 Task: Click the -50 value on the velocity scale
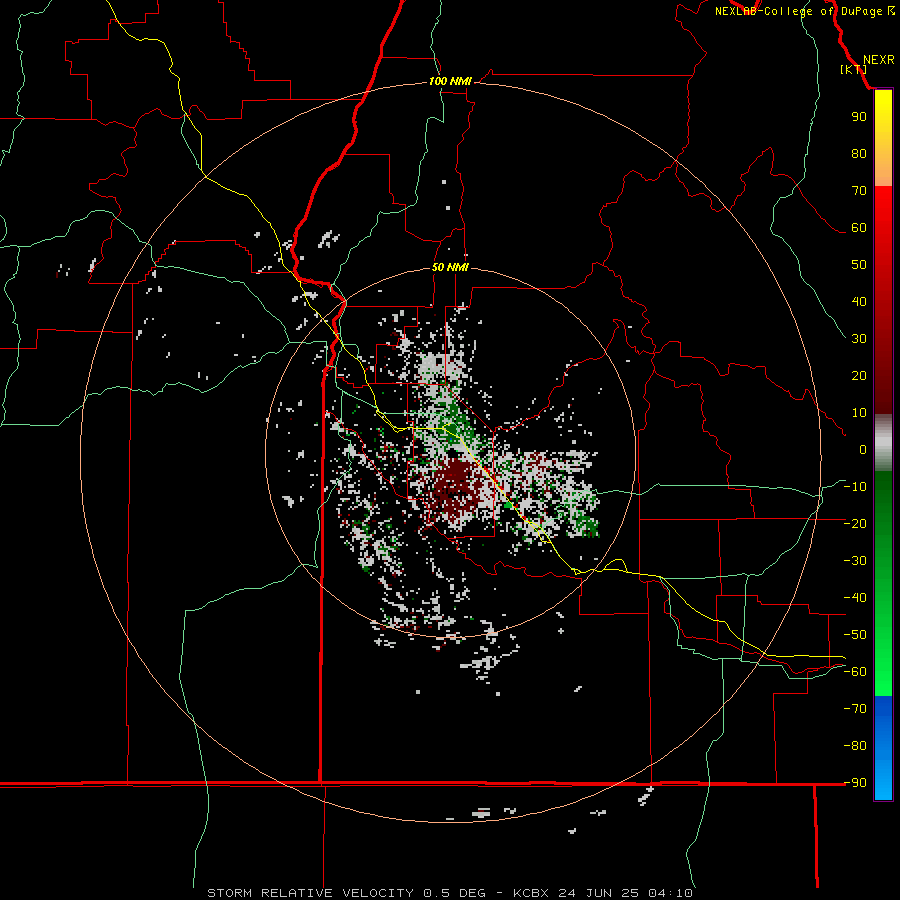coord(855,635)
